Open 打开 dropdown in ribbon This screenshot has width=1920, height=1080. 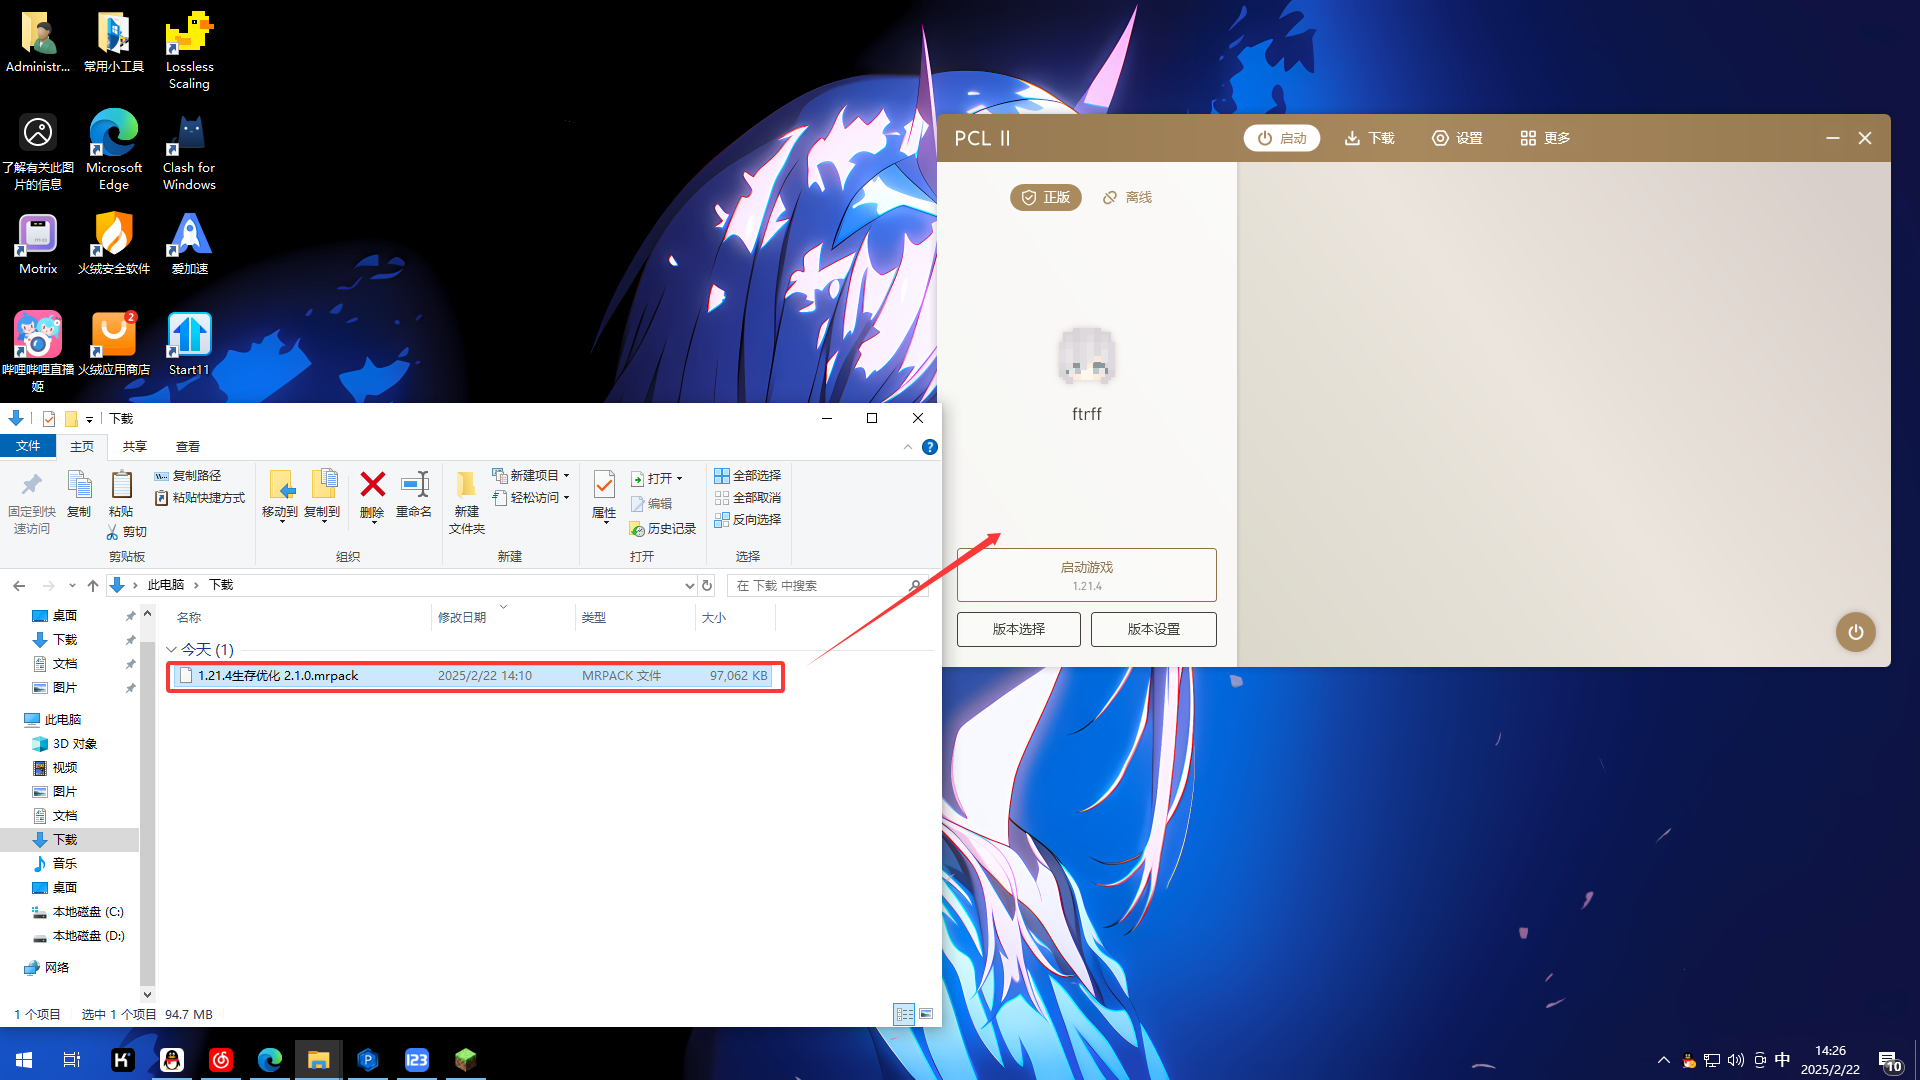pos(657,479)
